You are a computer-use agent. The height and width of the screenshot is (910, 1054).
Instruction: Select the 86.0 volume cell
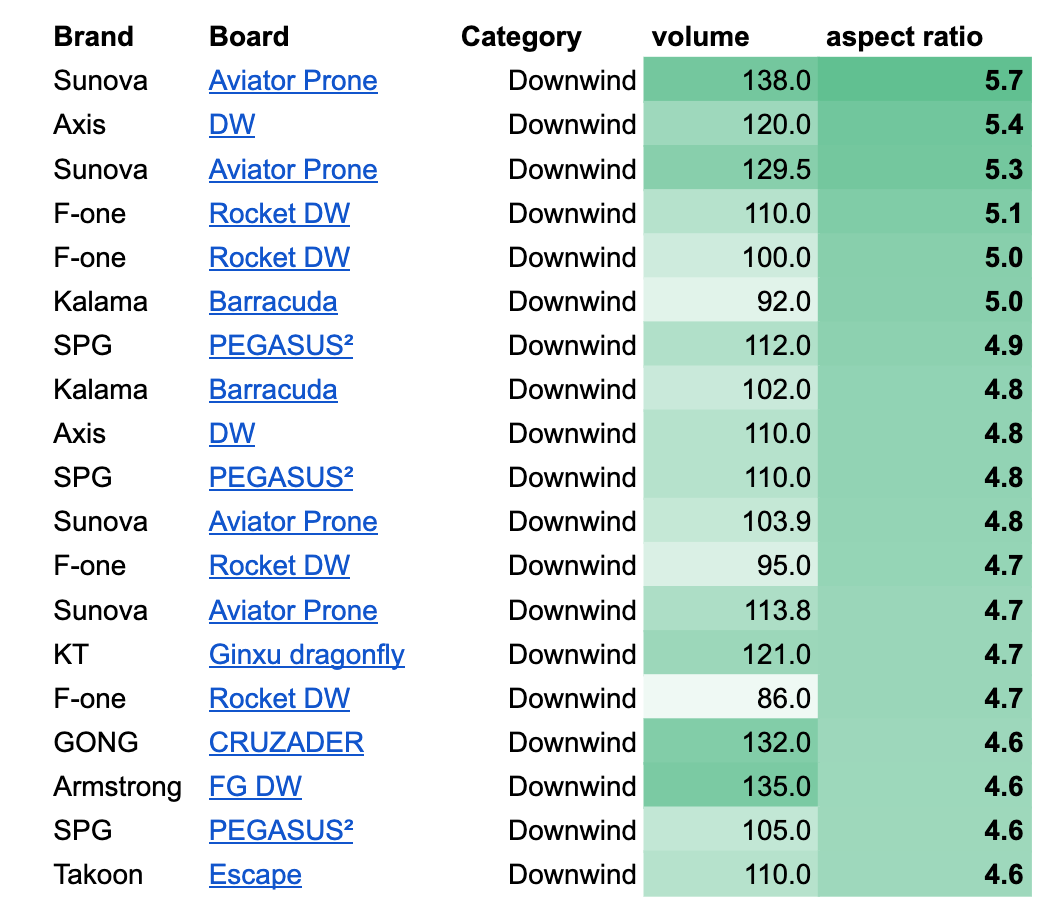click(x=731, y=698)
